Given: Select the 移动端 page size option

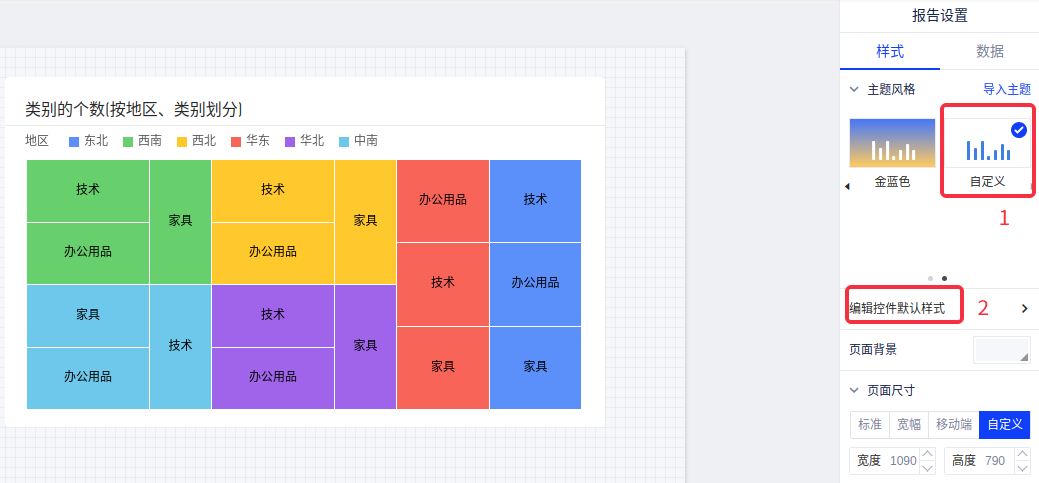Looking at the screenshot, I should (953, 424).
